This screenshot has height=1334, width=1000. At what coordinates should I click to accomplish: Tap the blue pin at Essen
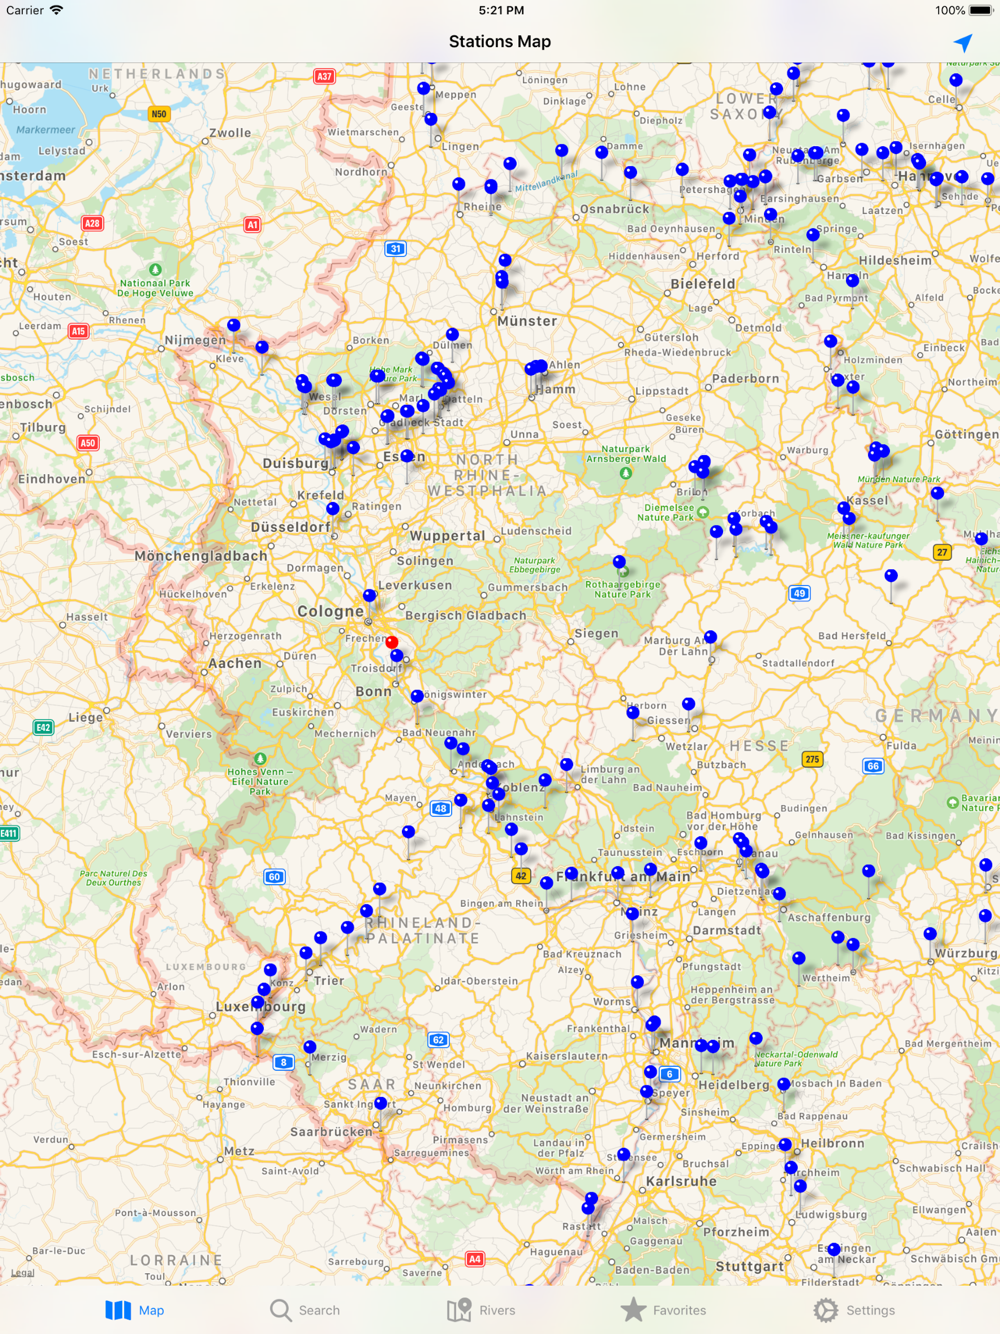click(x=407, y=457)
